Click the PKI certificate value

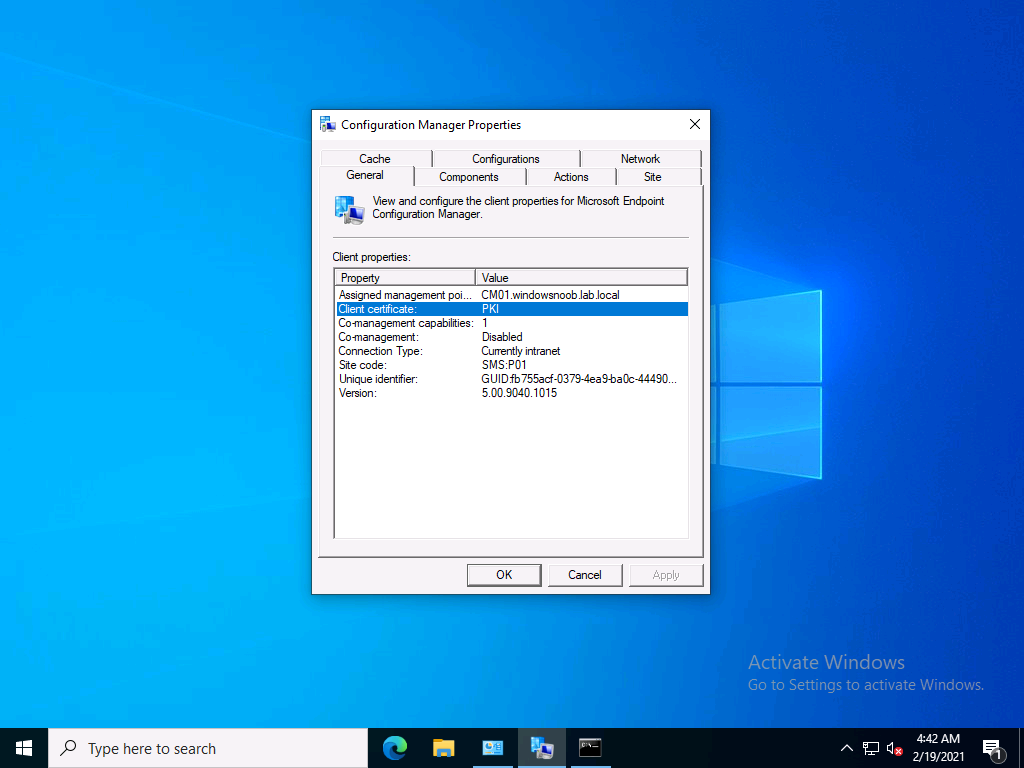[x=490, y=309]
